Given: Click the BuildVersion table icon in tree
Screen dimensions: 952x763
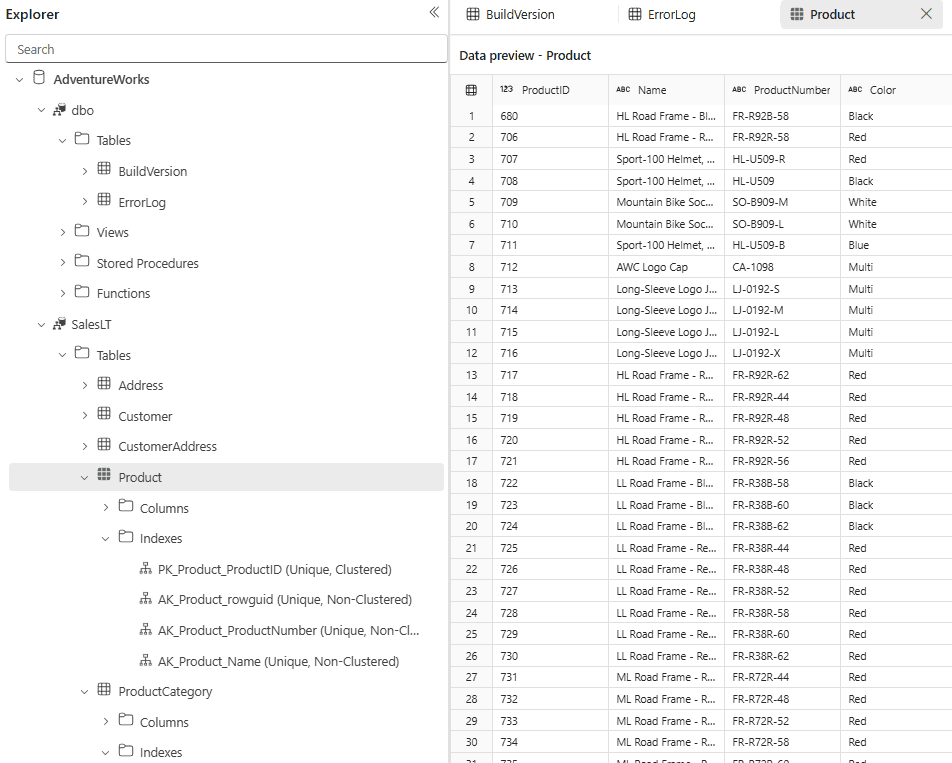Looking at the screenshot, I should 104,169.
